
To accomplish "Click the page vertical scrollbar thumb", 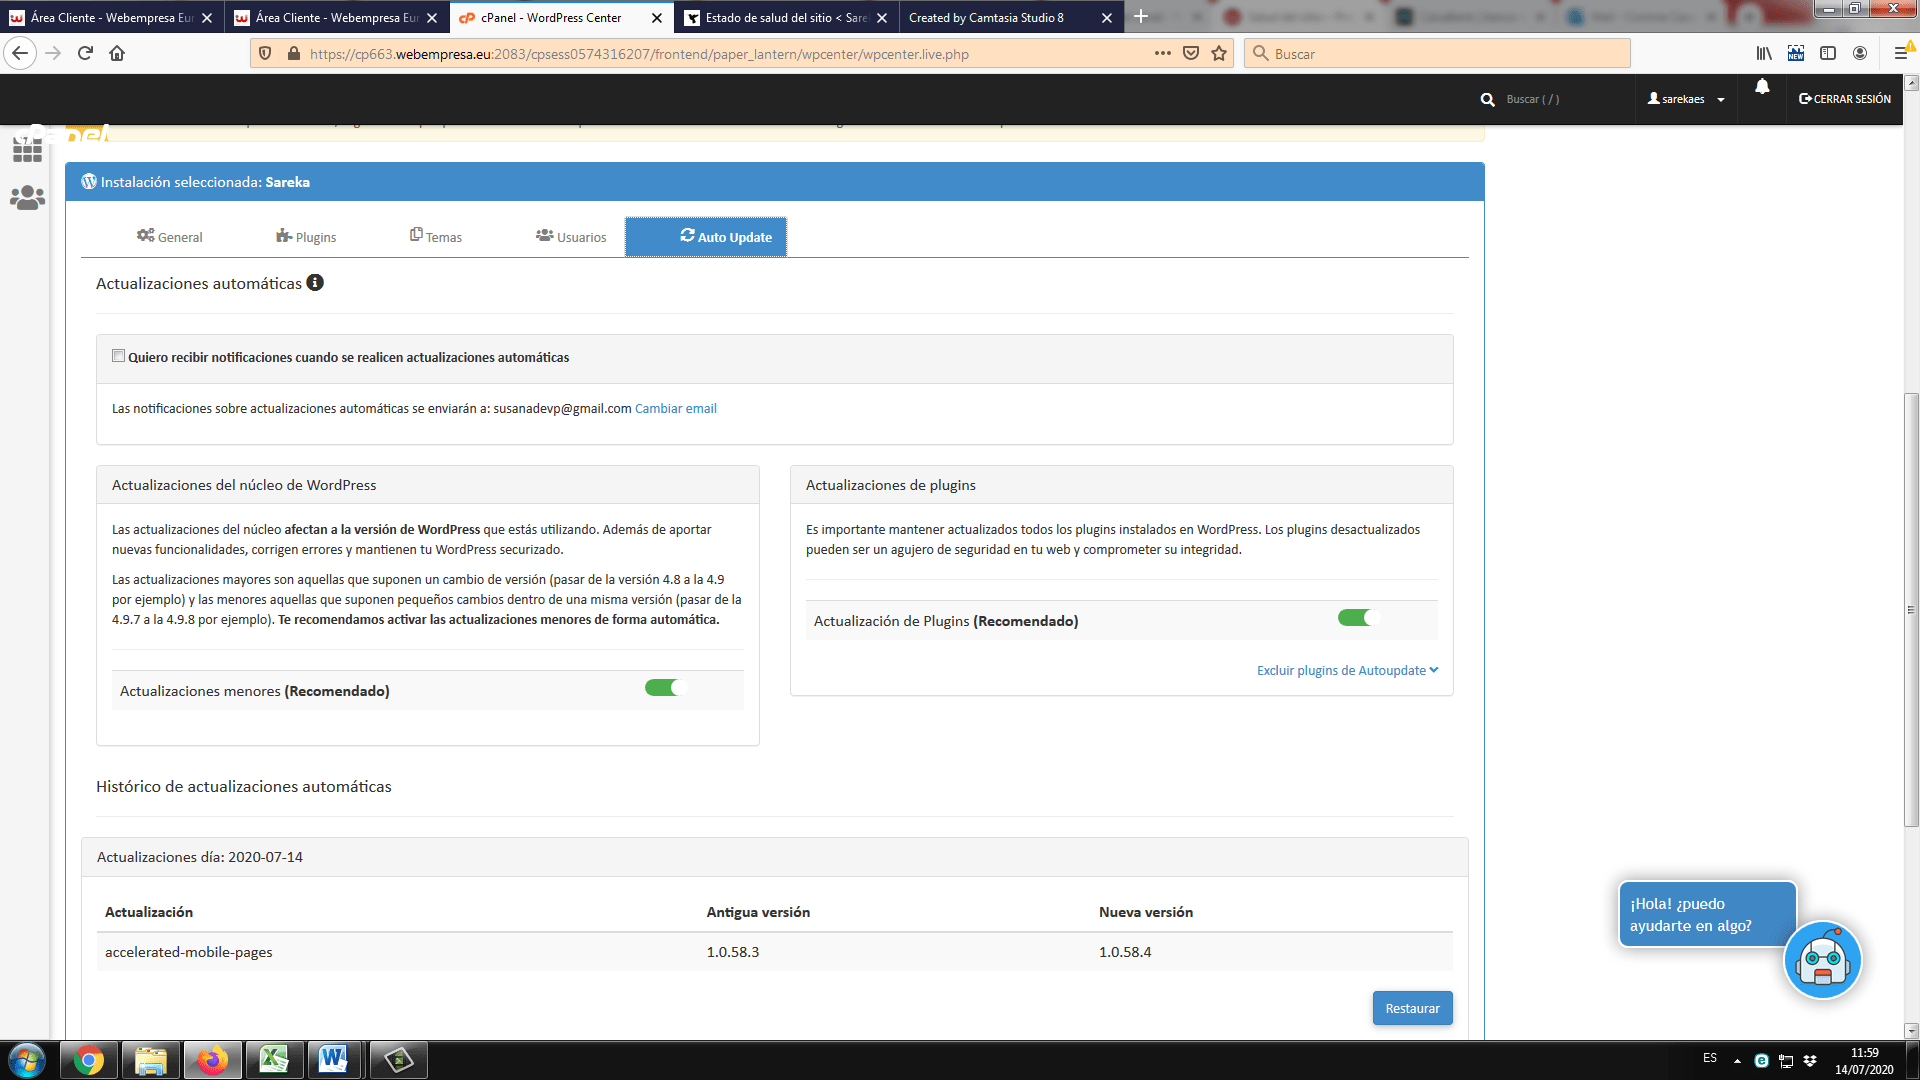I will click(1911, 610).
